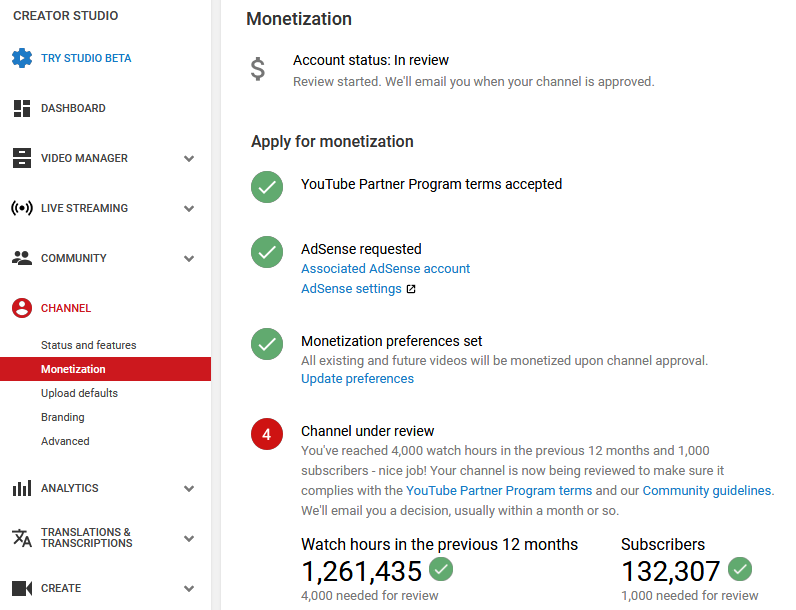
Task: Click the Channel under review heading
Action: pos(368,431)
